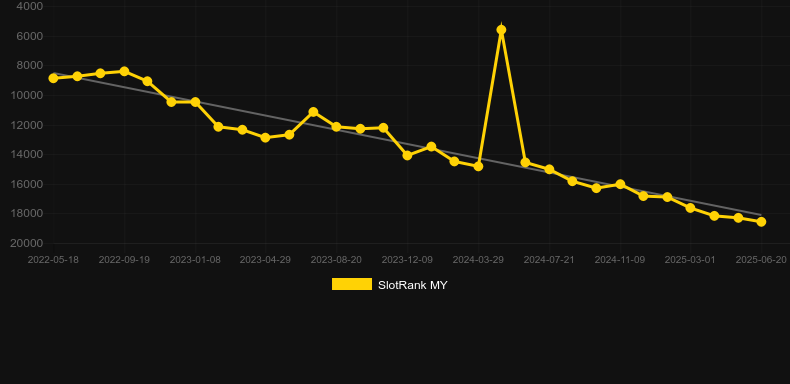Click the 18000 y-axis label
Image resolution: width=790 pixels, height=384 pixels.
27,214
